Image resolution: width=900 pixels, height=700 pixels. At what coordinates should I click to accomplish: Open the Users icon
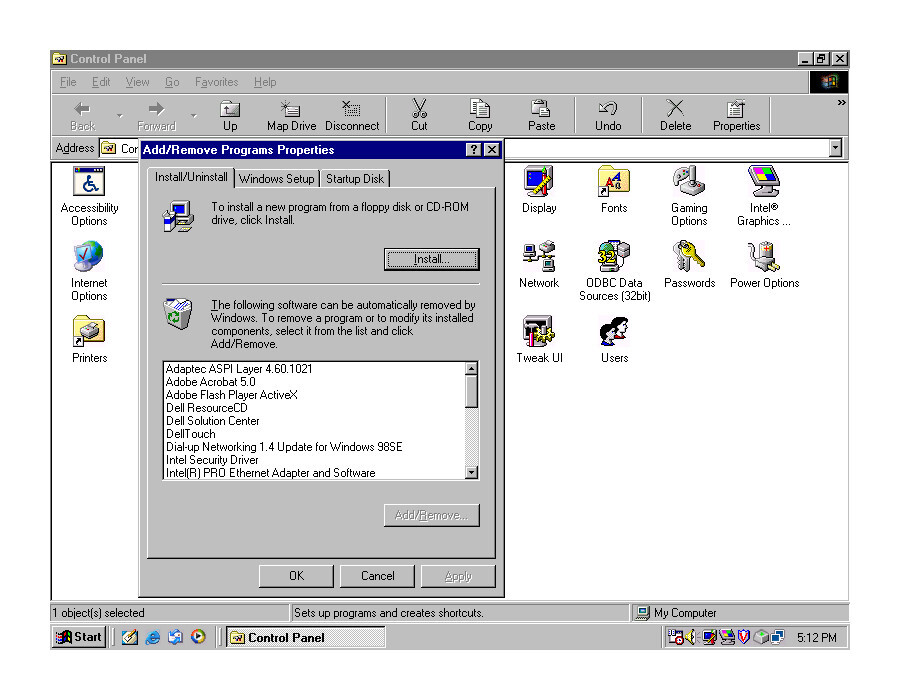[614, 339]
